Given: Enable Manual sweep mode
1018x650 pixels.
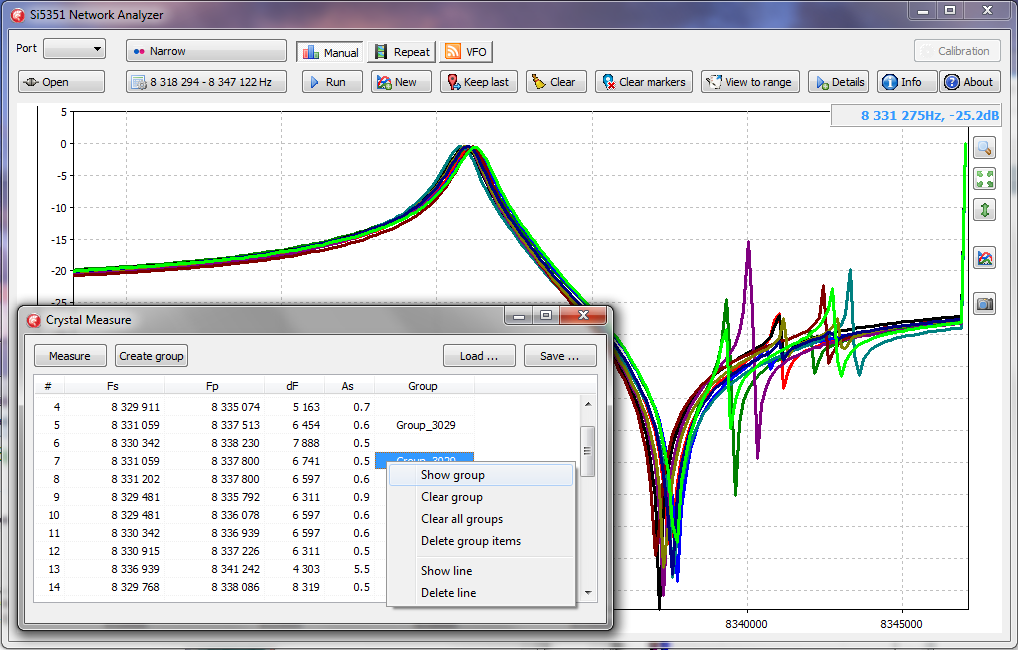Looking at the screenshot, I should pos(330,52).
